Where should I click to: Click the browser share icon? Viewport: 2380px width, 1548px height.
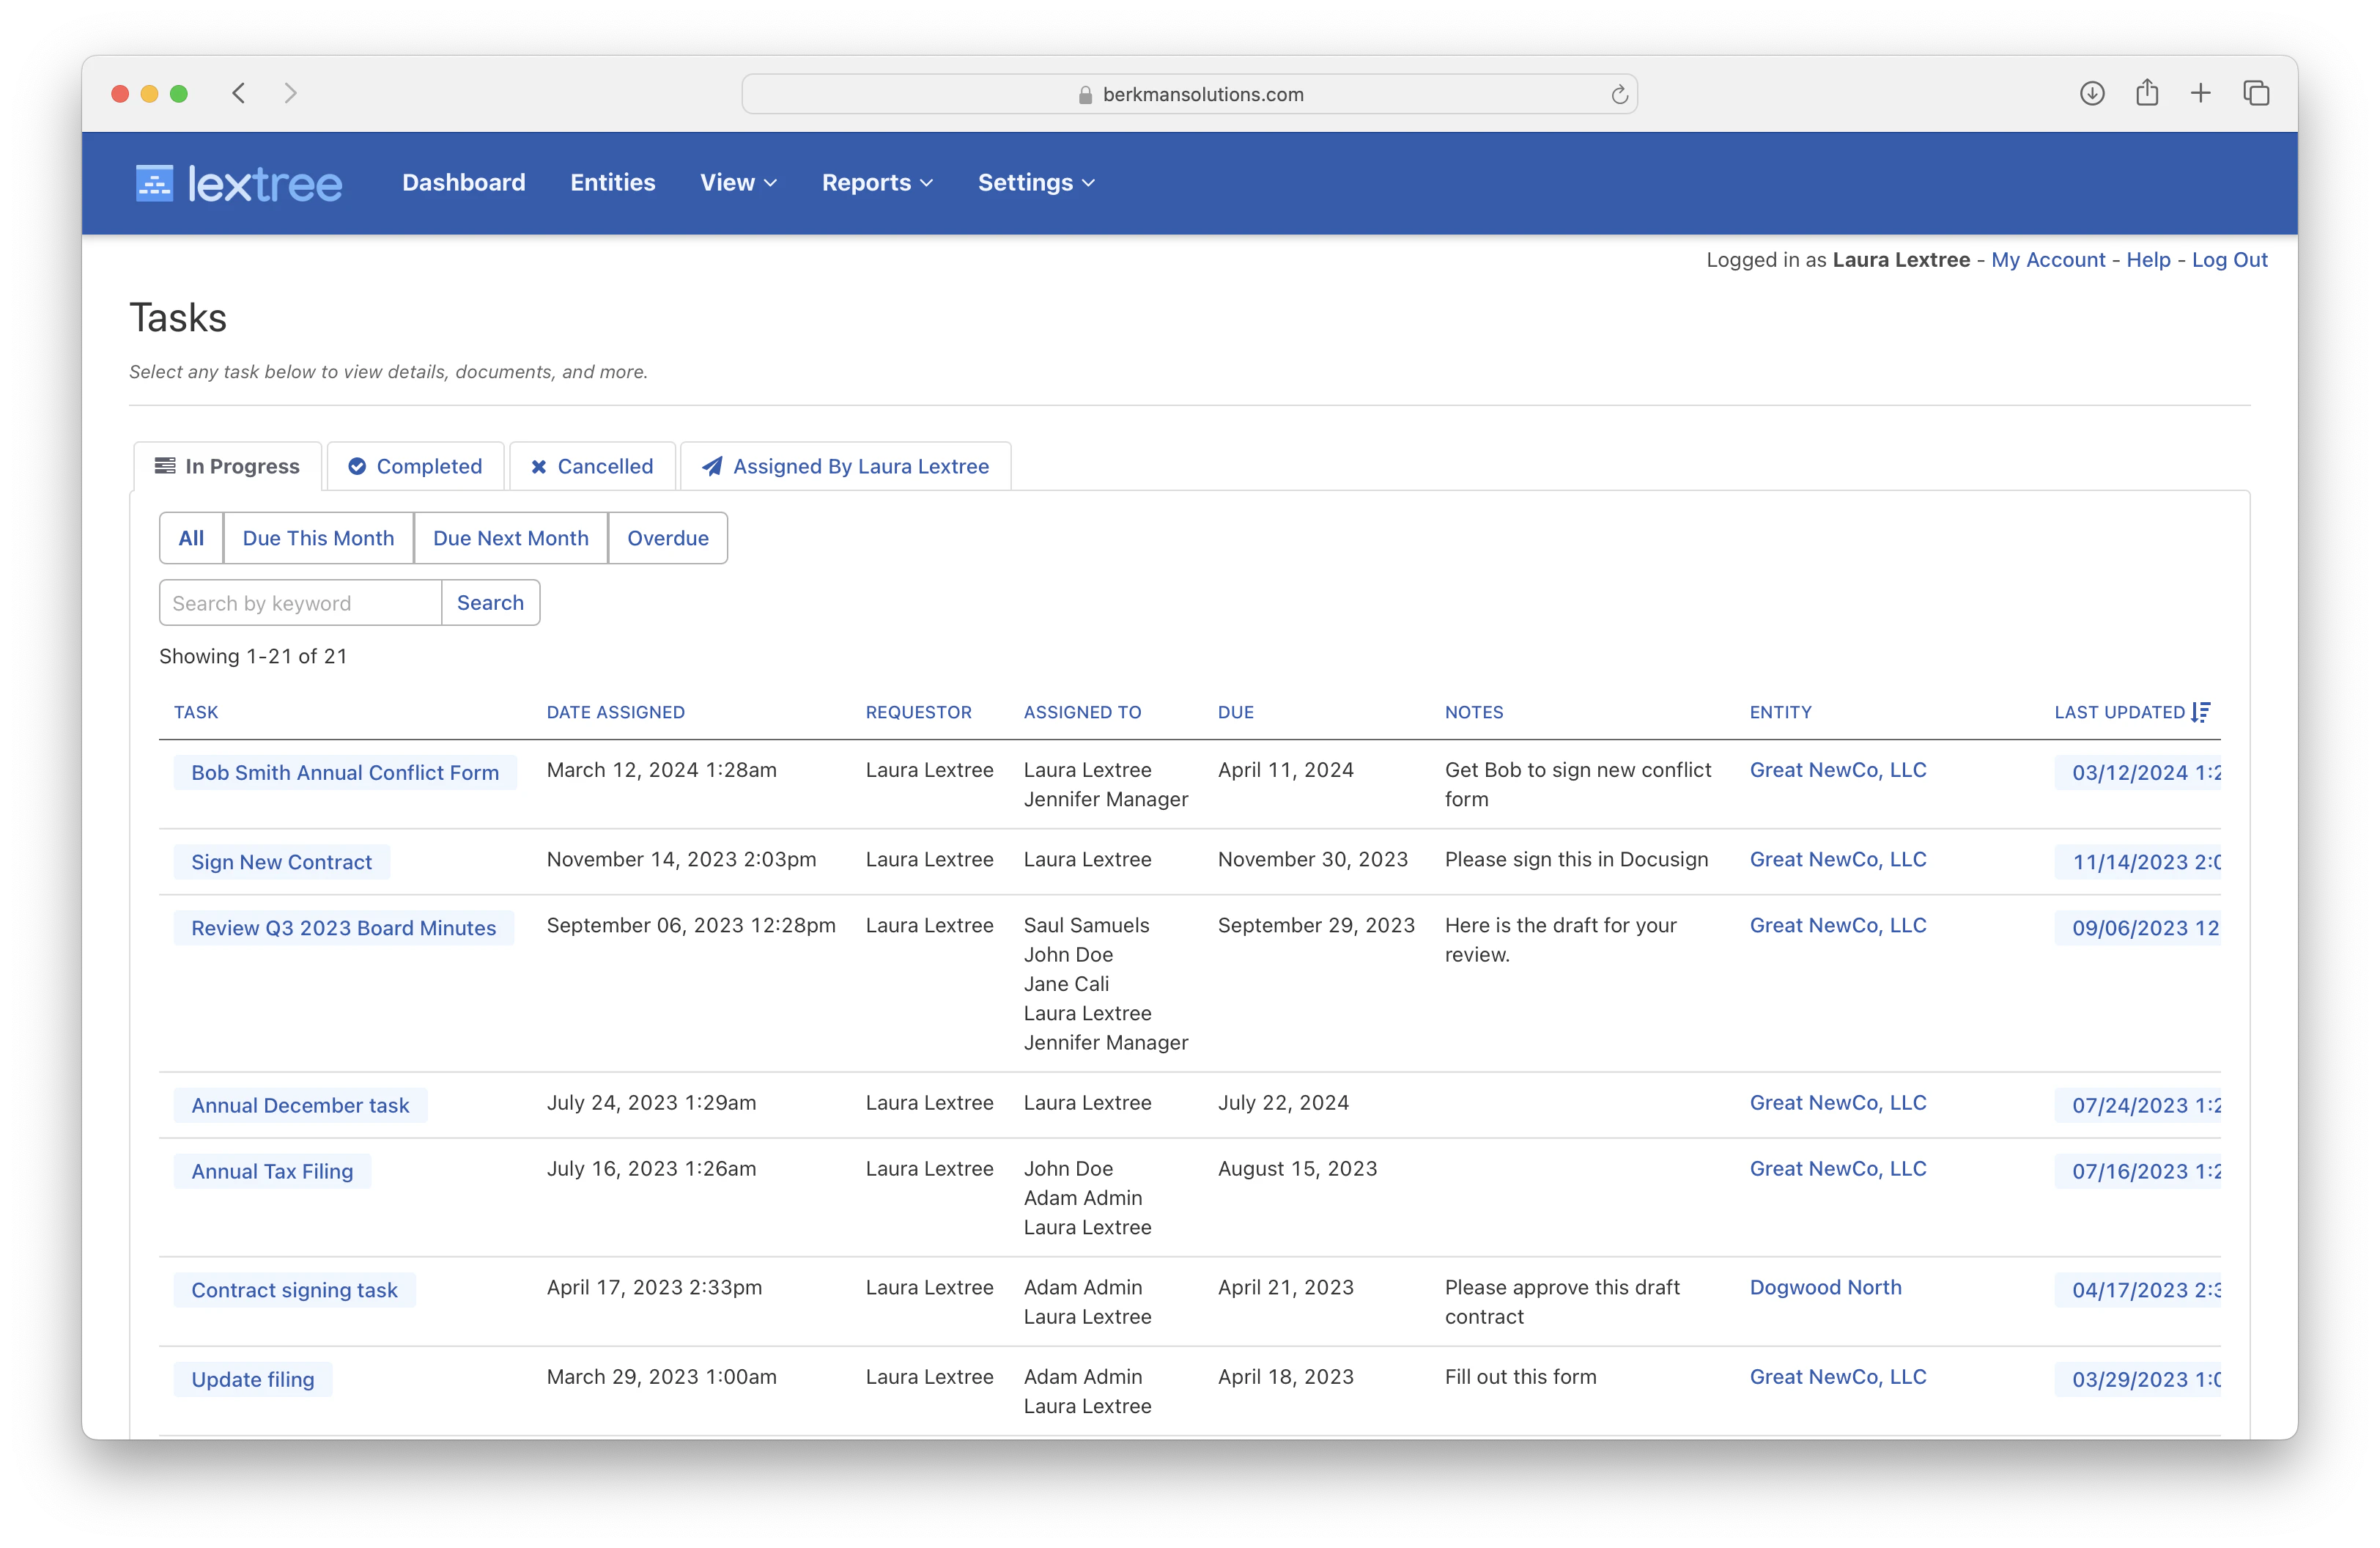2147,92
